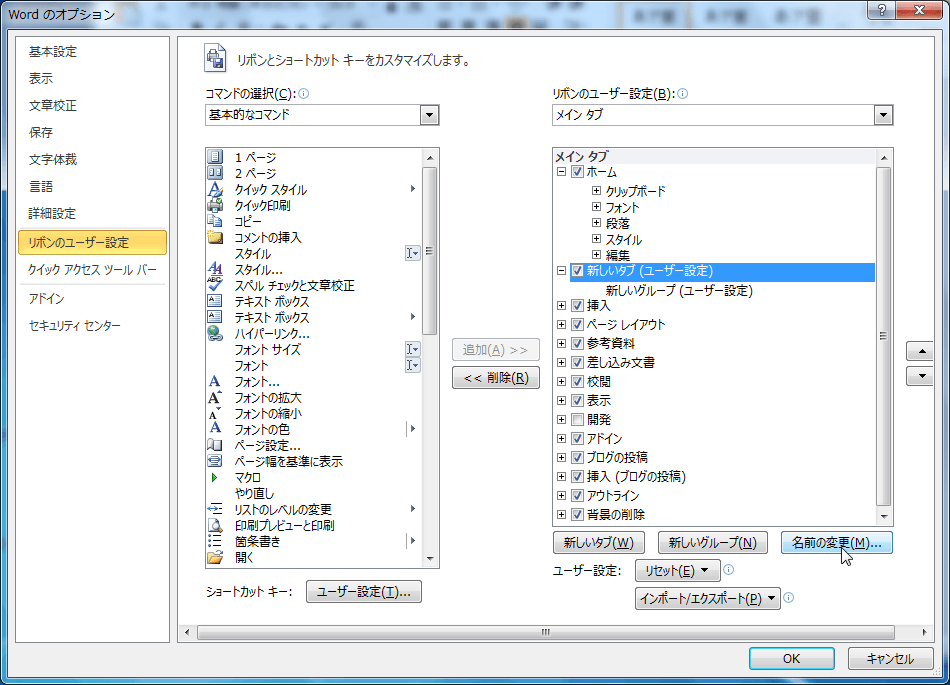Image resolution: width=950 pixels, height=685 pixels.
Task: Click the ribbon tree scrollbar thumb
Action: (x=883, y=336)
